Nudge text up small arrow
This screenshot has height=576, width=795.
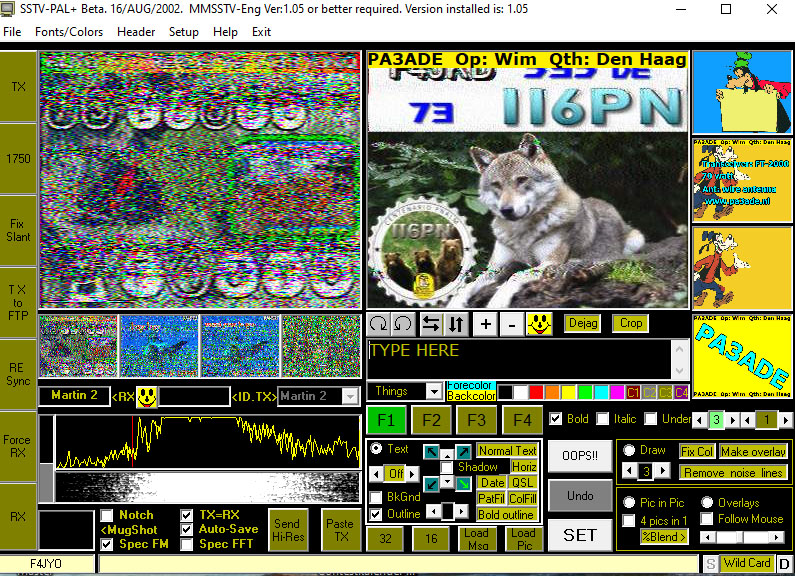[x=447, y=454]
